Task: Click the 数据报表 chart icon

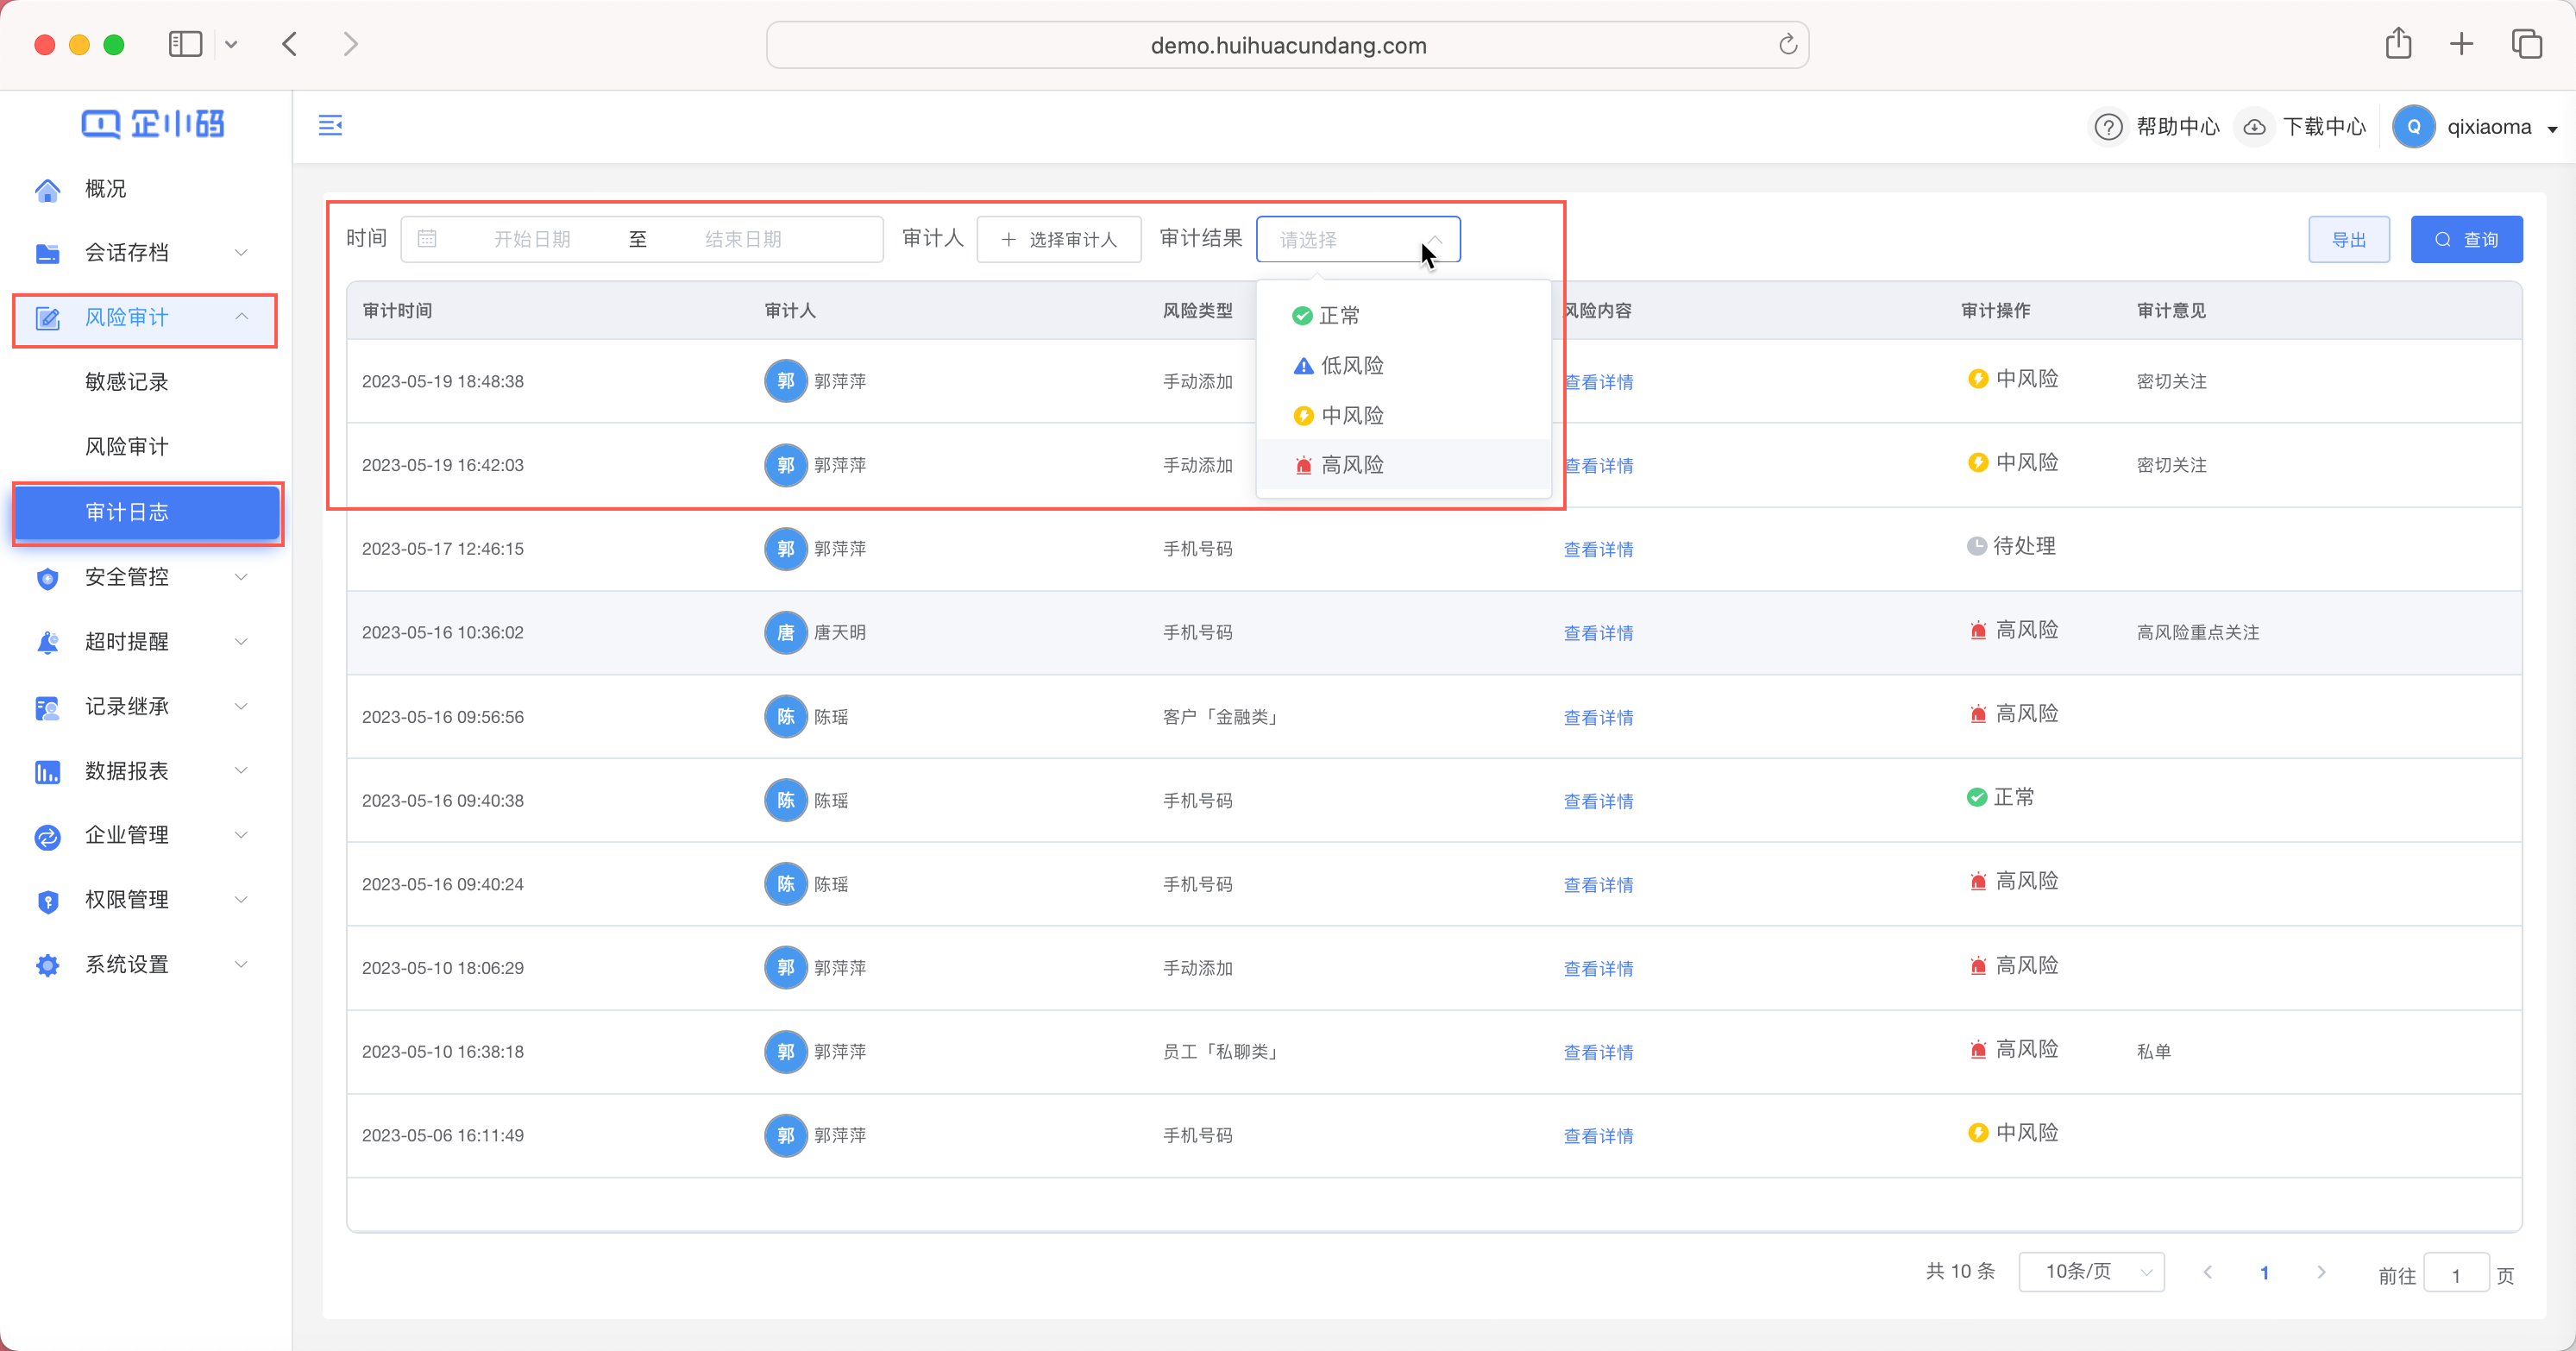Action: pos(47,771)
